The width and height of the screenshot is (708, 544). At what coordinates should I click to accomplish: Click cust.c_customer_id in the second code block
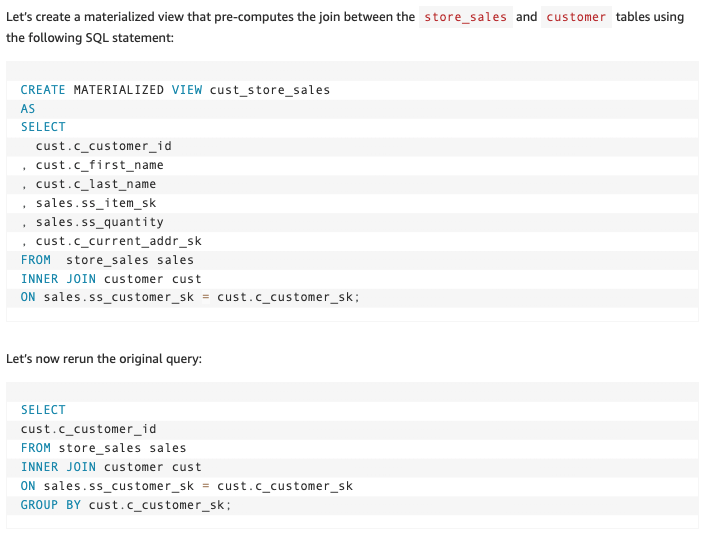88,429
